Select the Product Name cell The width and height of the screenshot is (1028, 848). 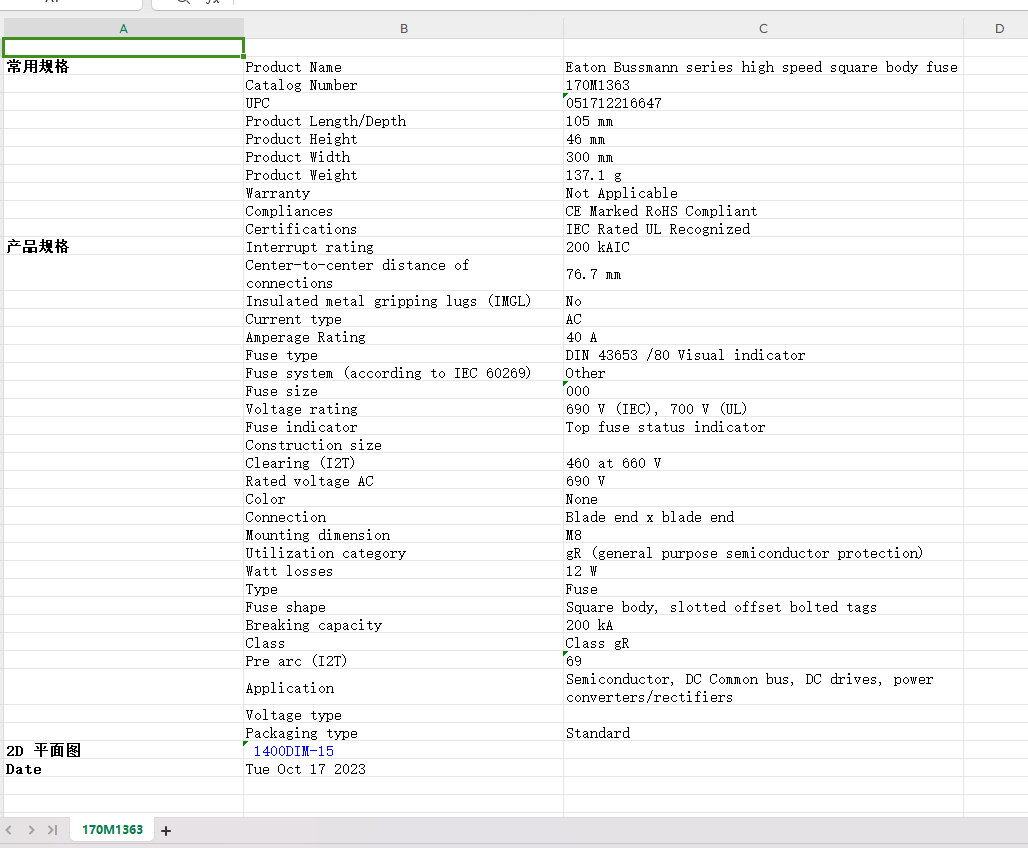403,66
